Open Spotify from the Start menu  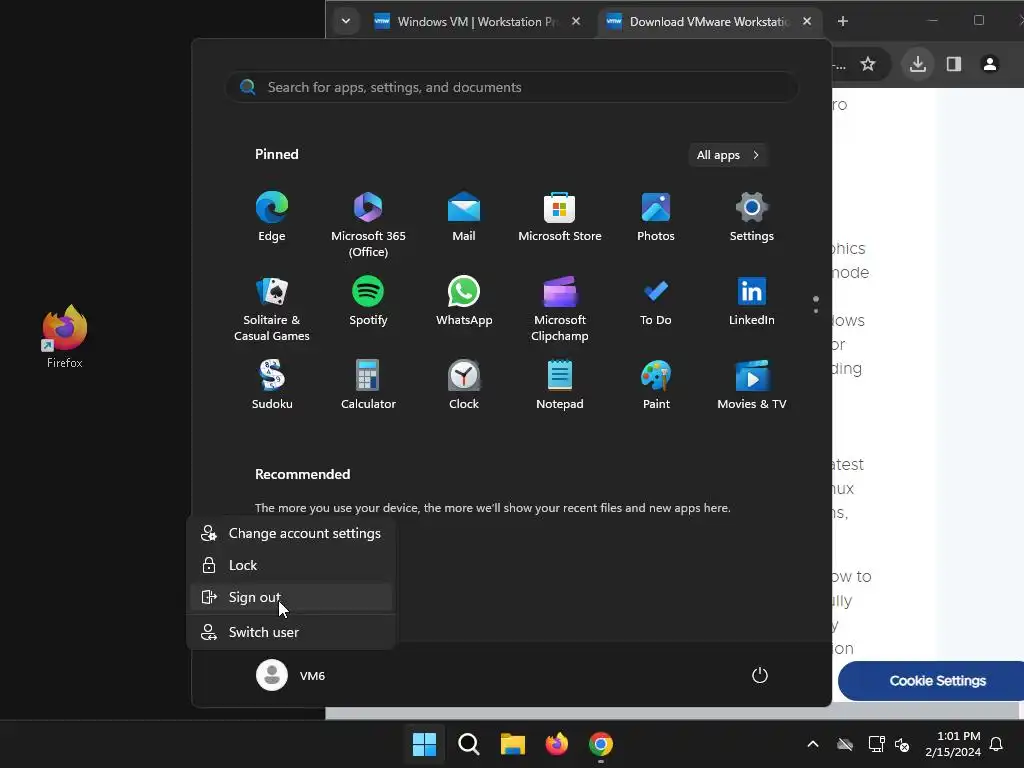pos(368,301)
